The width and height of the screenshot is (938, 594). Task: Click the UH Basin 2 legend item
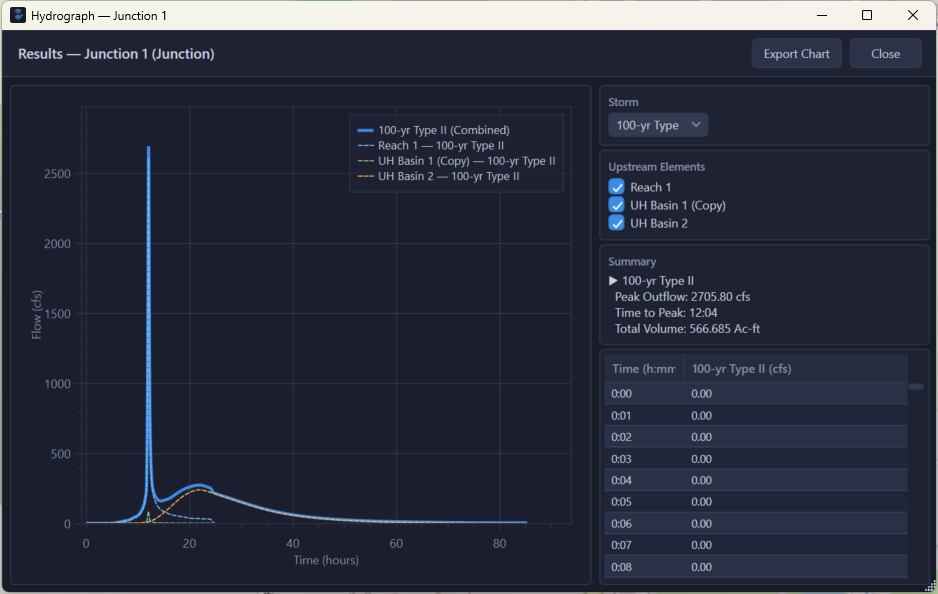(x=448, y=176)
